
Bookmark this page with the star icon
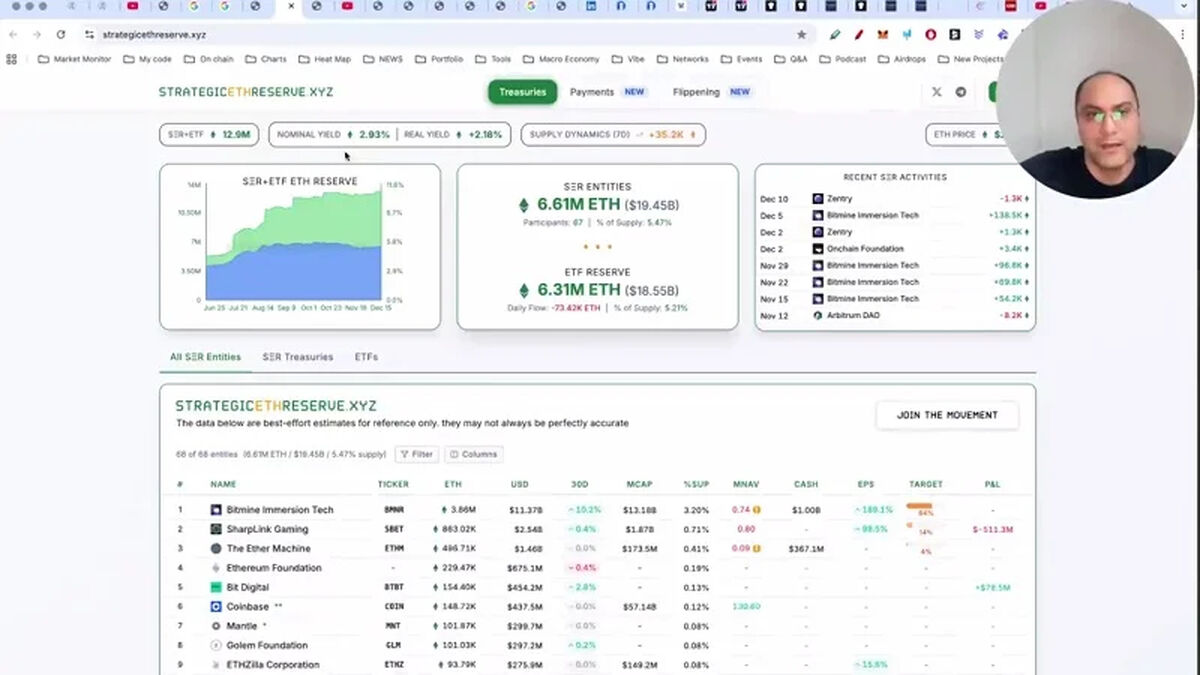coord(801,34)
